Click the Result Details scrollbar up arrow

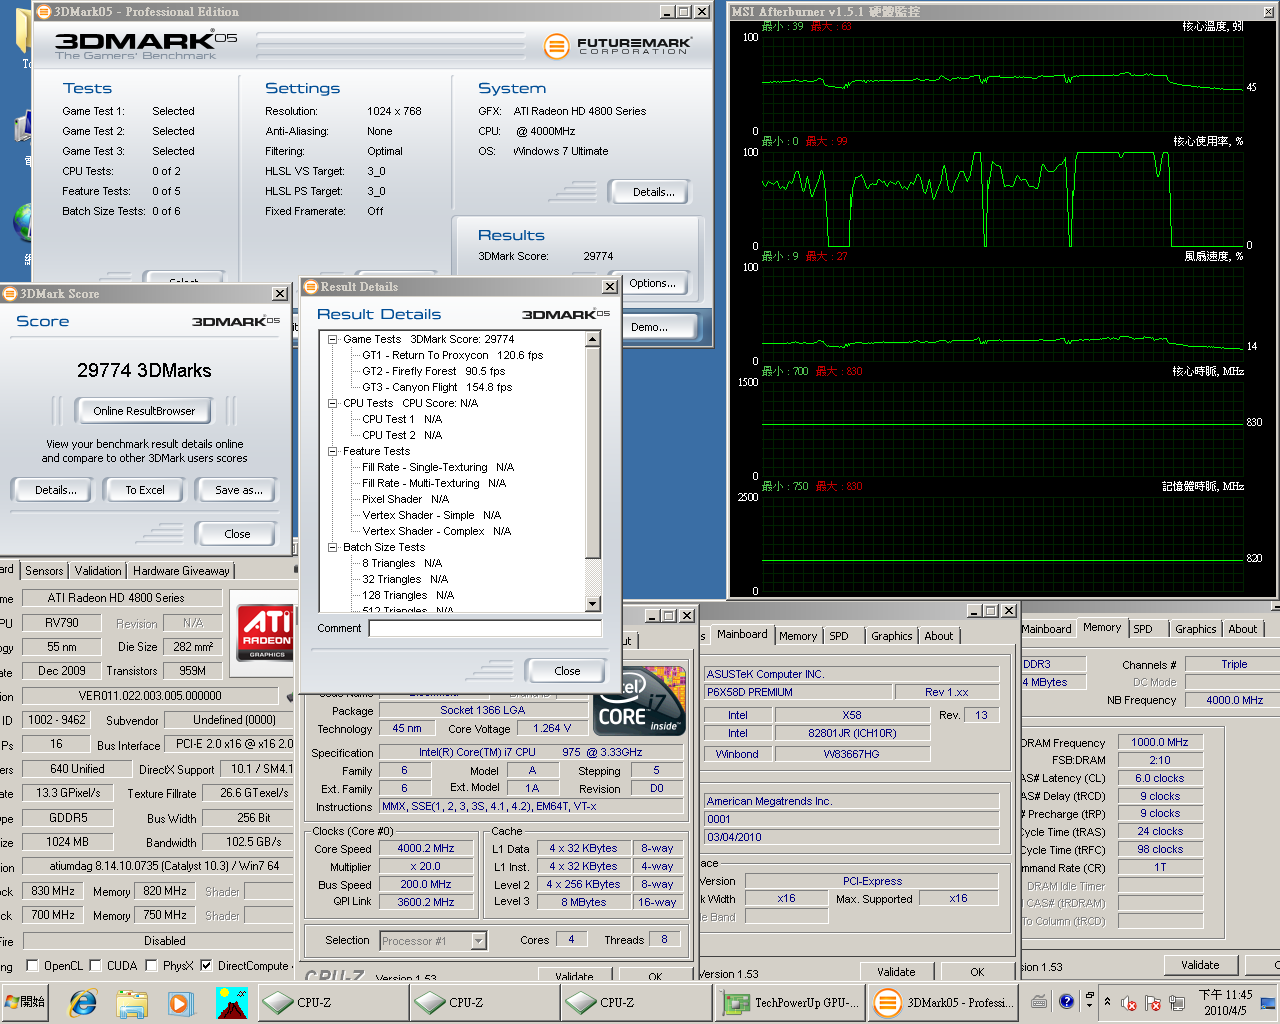point(593,340)
